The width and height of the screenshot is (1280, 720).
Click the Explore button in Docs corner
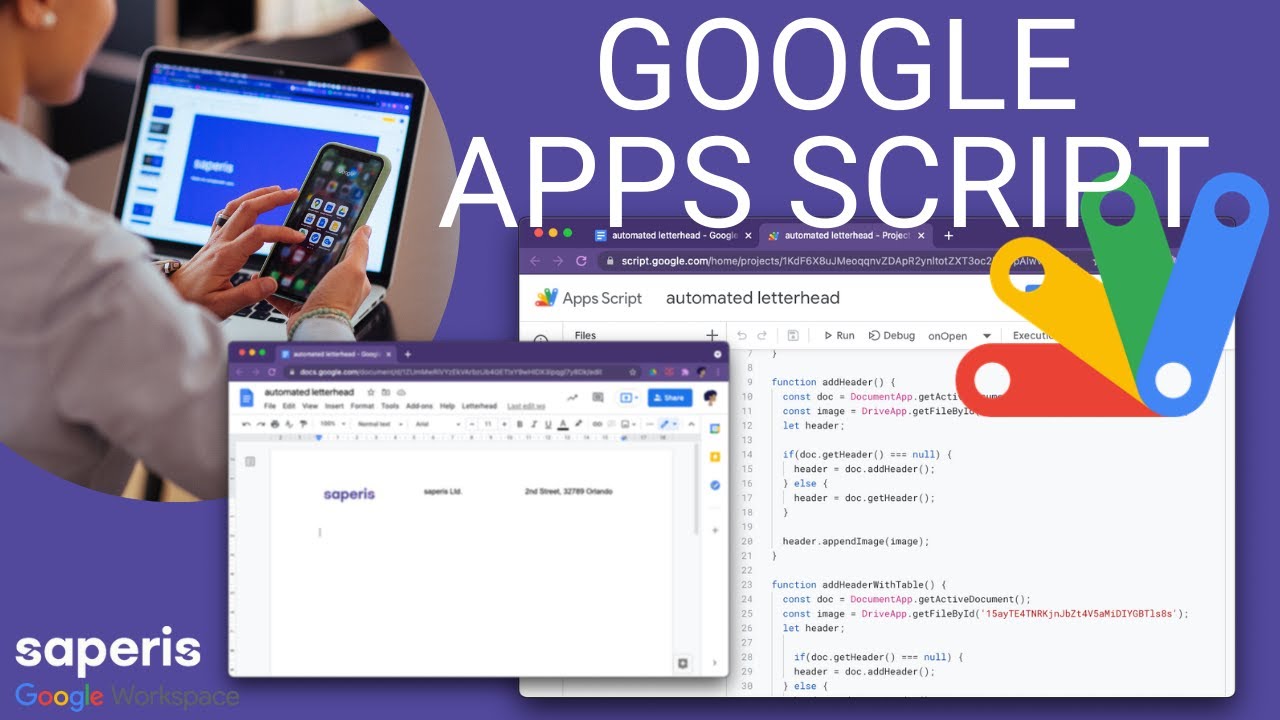point(683,662)
